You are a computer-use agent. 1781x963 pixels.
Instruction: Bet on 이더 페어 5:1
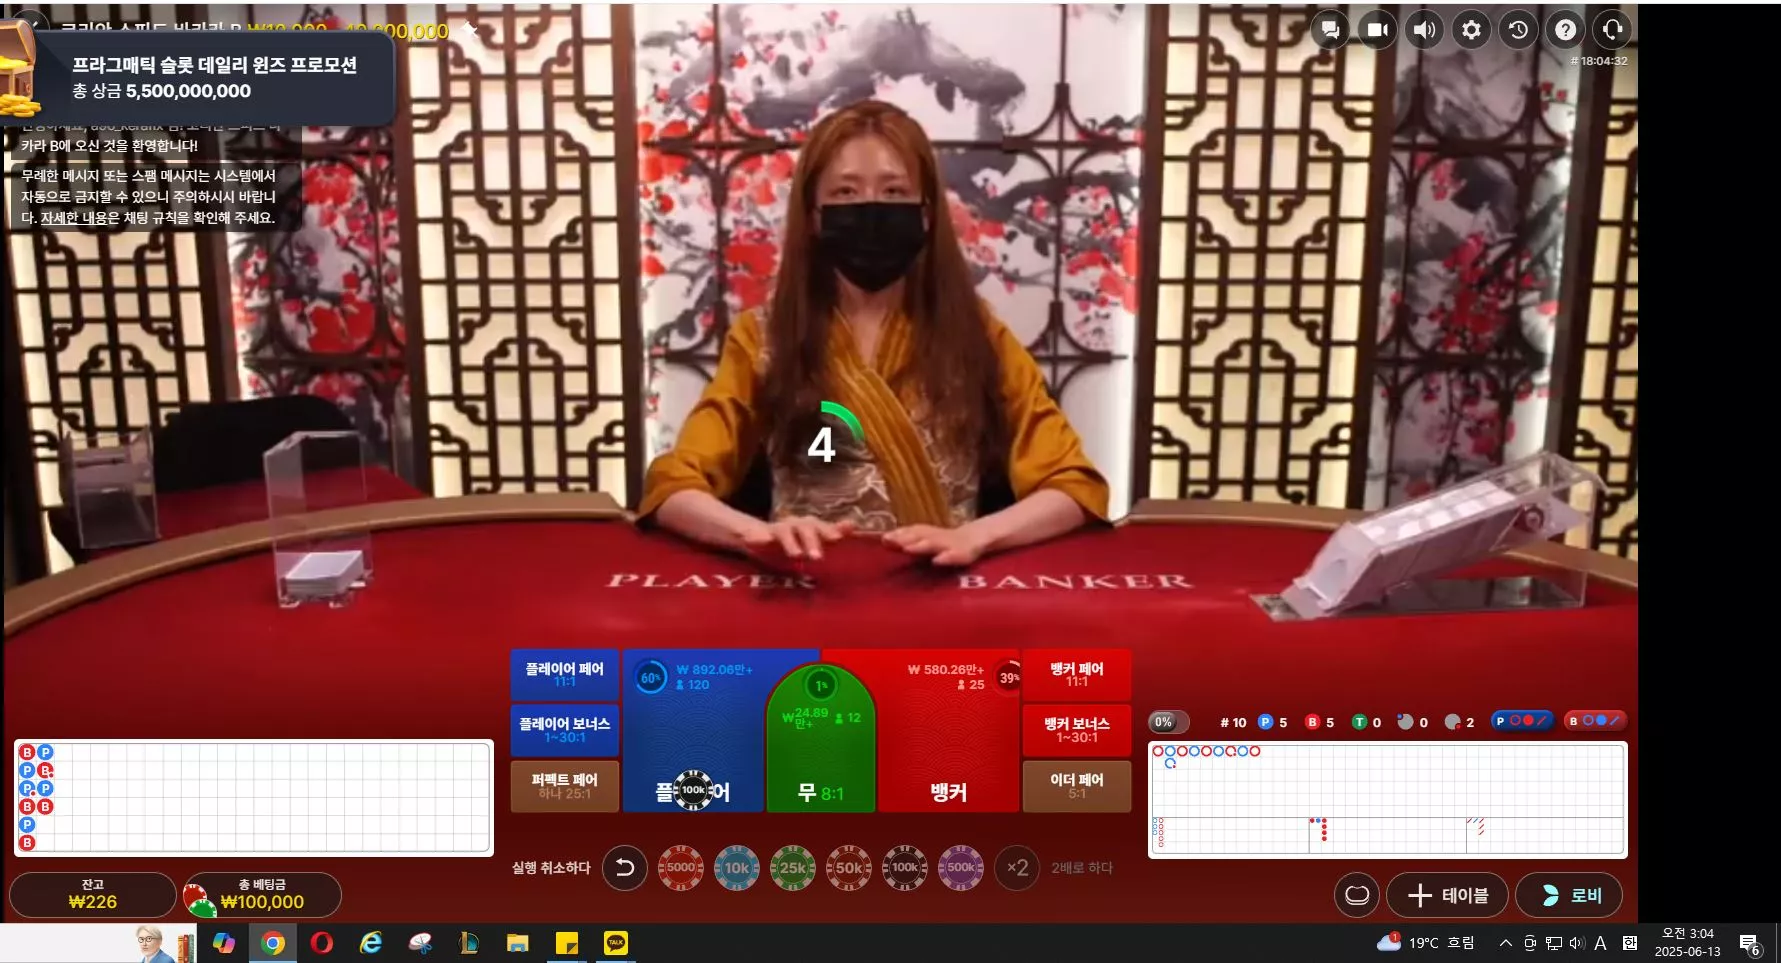1077,786
